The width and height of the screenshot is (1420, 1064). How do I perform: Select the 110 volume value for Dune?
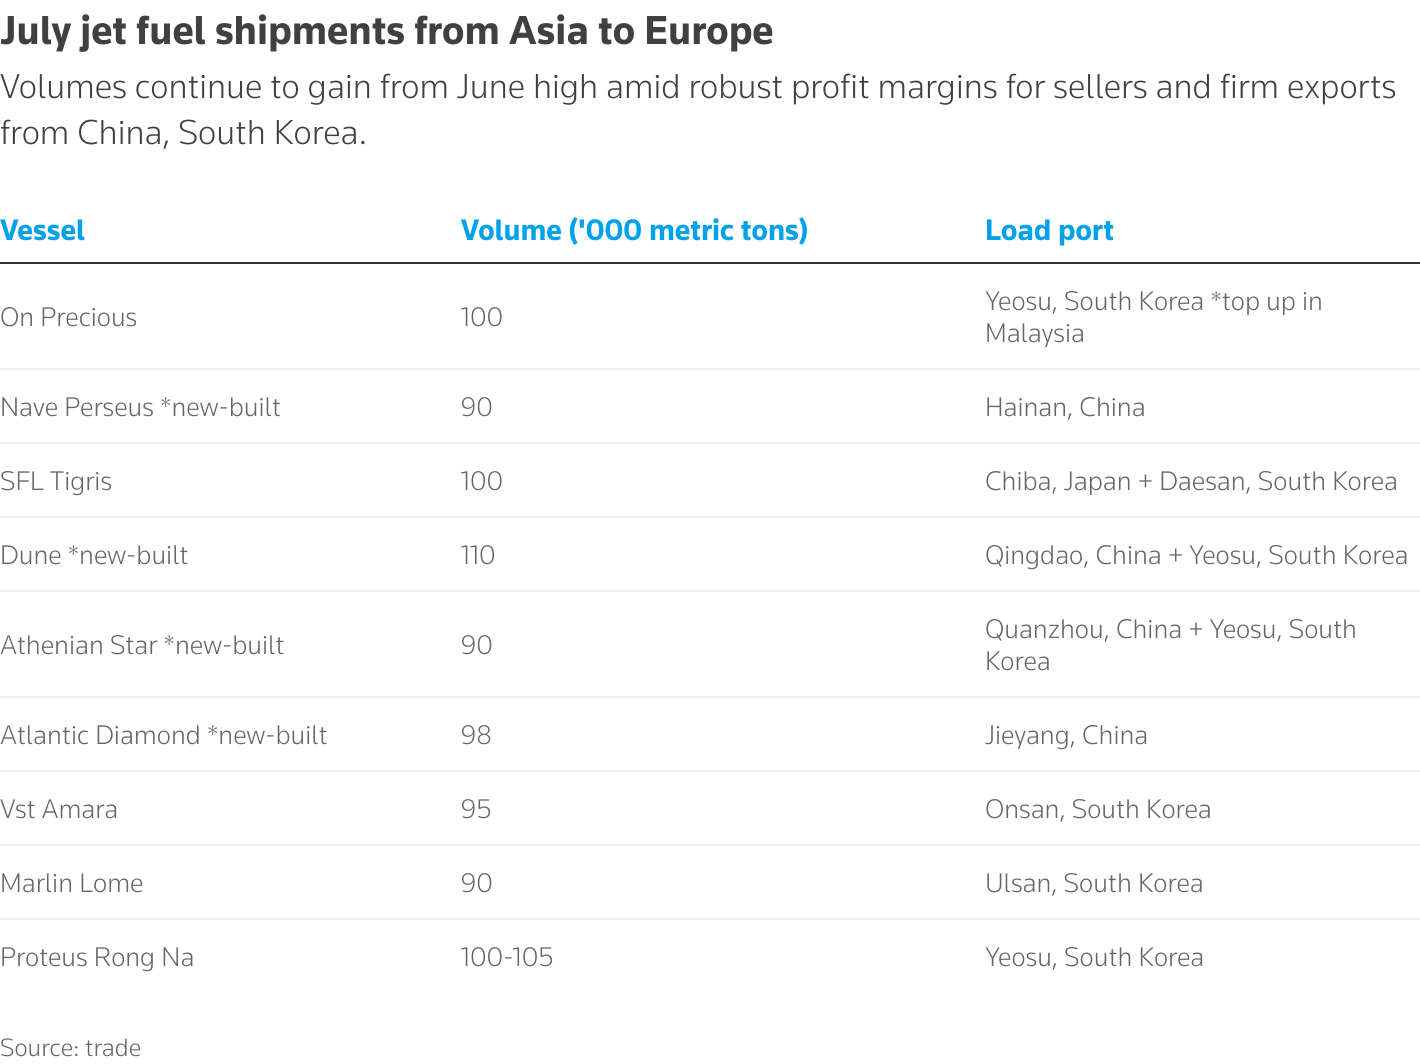click(478, 556)
